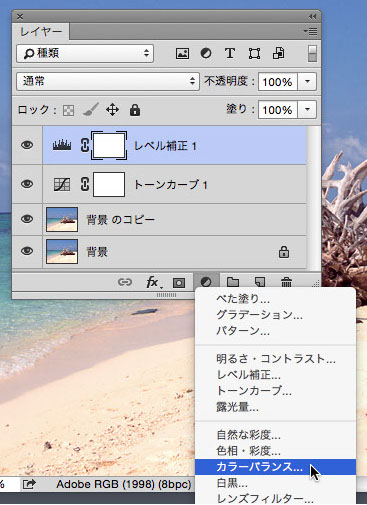
Task: Click the 背景 のコピー layer name
Action: [x=121, y=220]
